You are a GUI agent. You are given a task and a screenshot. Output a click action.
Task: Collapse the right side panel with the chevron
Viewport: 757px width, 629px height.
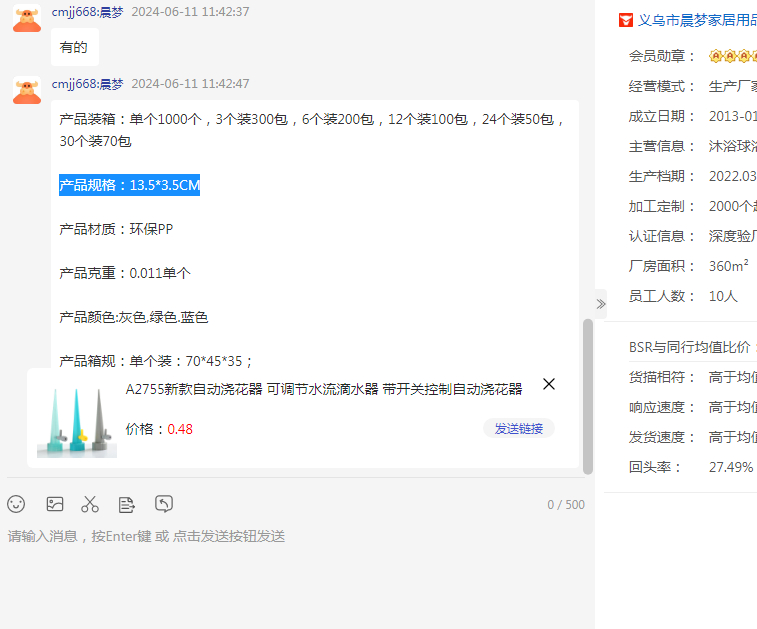pyautogui.click(x=601, y=304)
